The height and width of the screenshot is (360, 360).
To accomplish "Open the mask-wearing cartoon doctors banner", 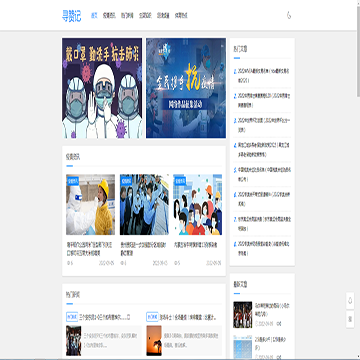I will coord(102,88).
